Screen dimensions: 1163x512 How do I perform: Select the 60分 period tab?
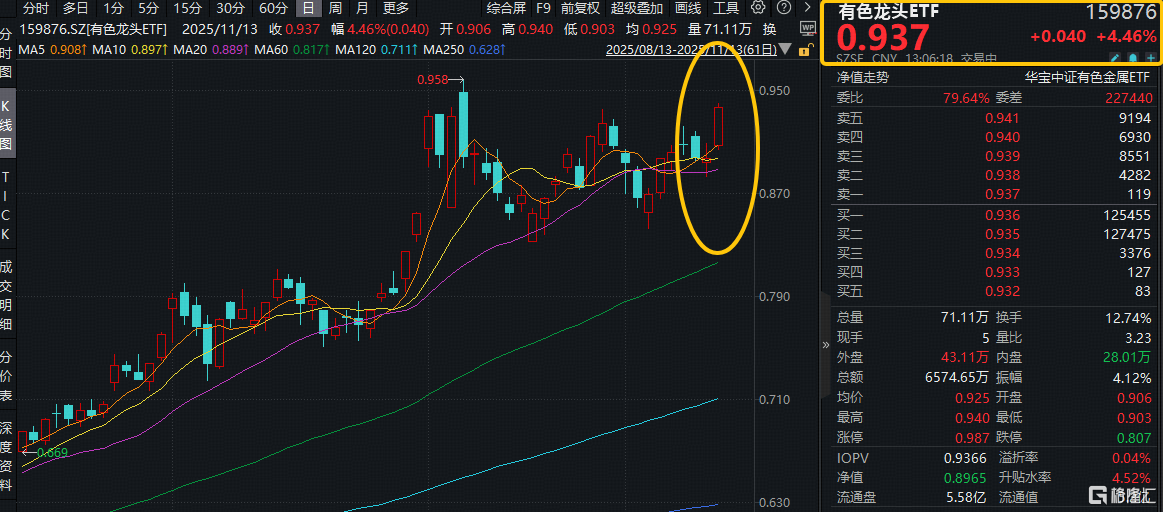(273, 8)
